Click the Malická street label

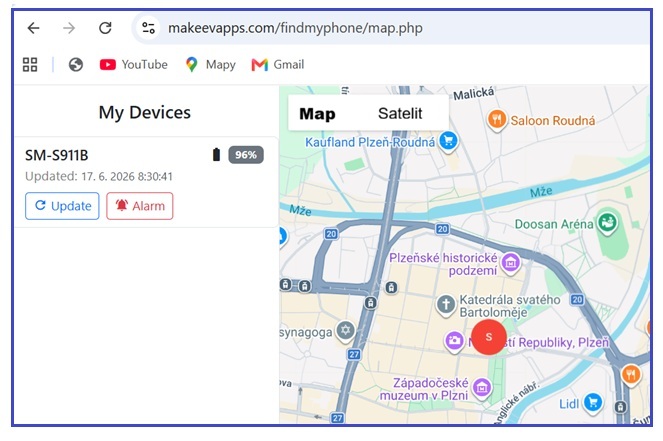[474, 93]
